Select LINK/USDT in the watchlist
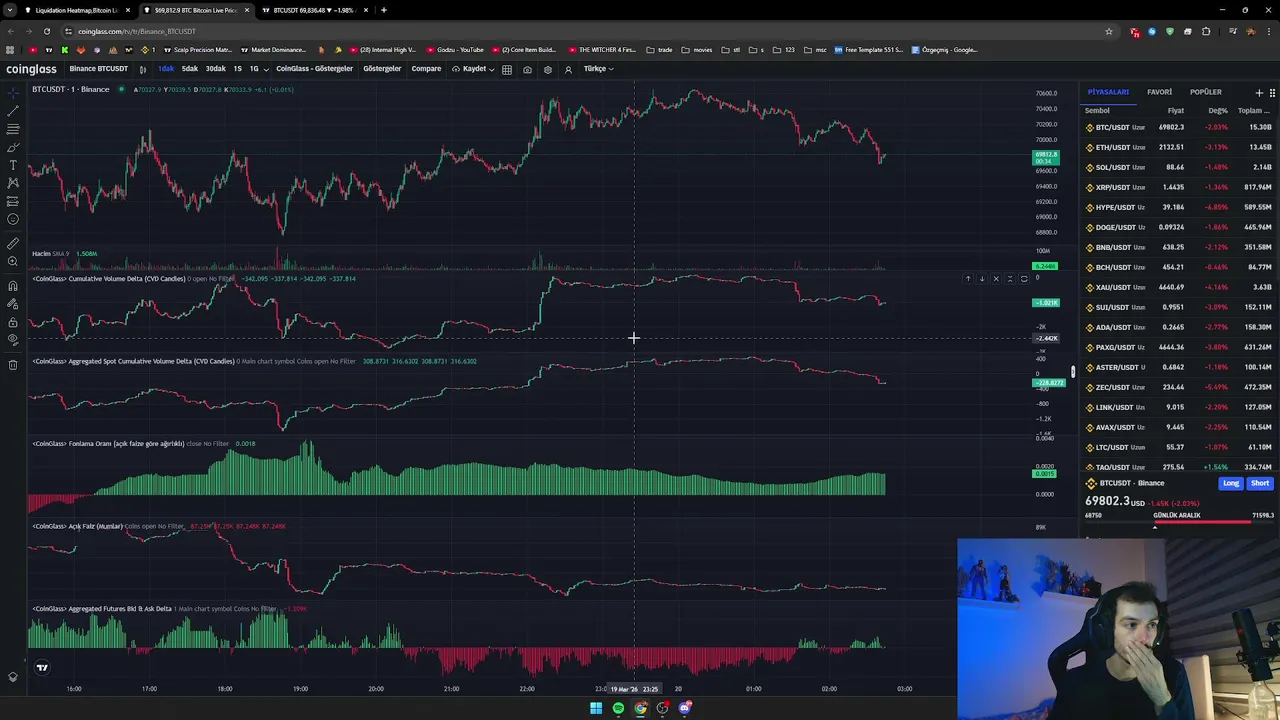Viewport: 1280px width, 720px height. pyautogui.click(x=1180, y=407)
